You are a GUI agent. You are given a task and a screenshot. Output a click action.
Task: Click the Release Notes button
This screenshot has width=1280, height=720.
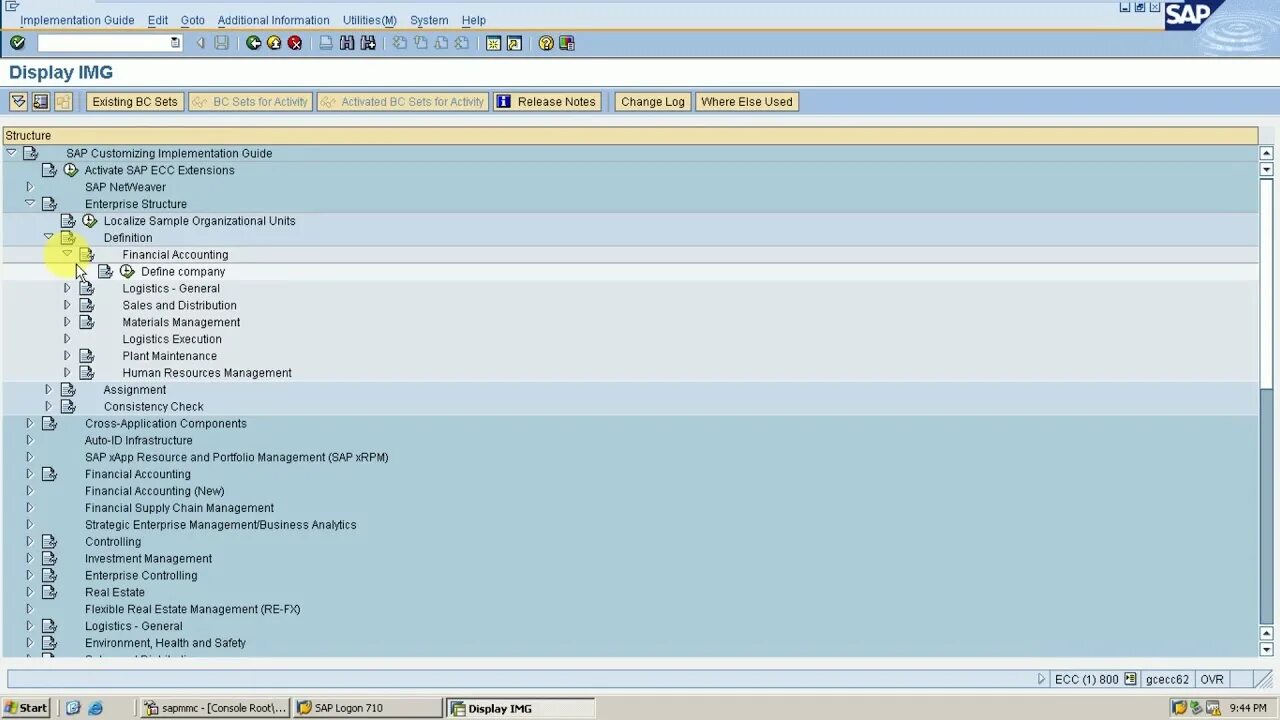click(547, 101)
